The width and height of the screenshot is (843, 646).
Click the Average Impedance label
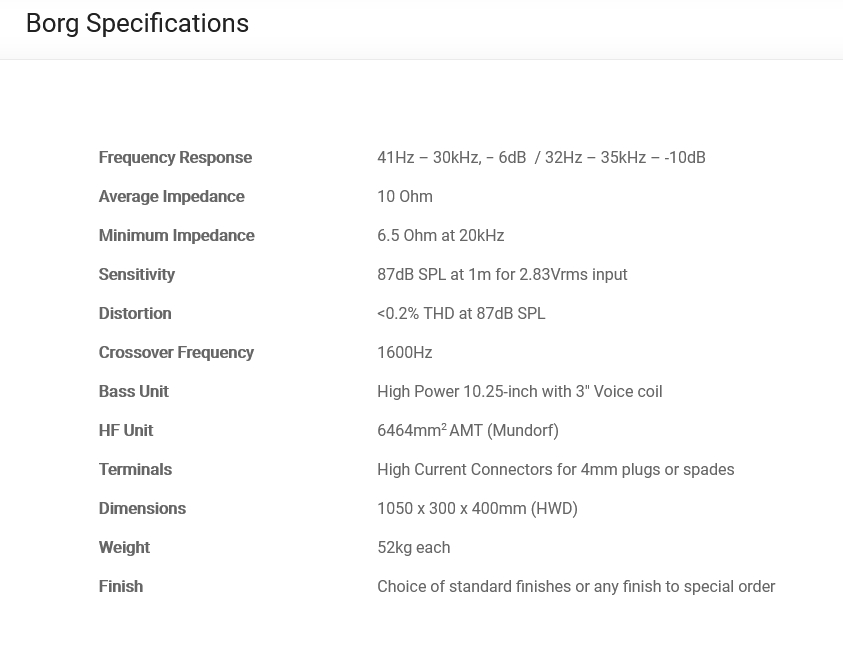(171, 196)
